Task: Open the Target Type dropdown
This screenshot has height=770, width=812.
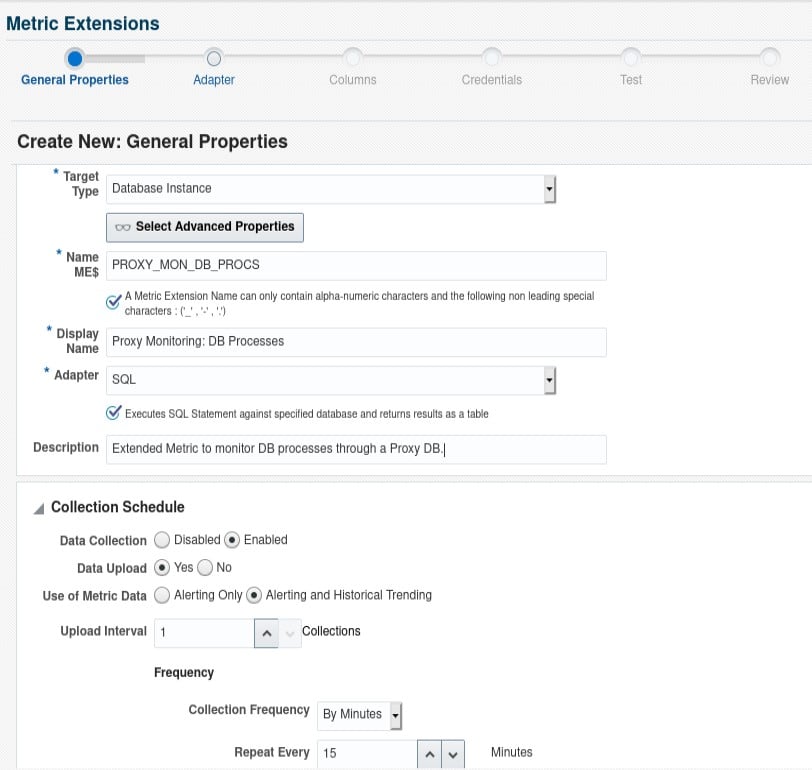Action: click(549, 189)
